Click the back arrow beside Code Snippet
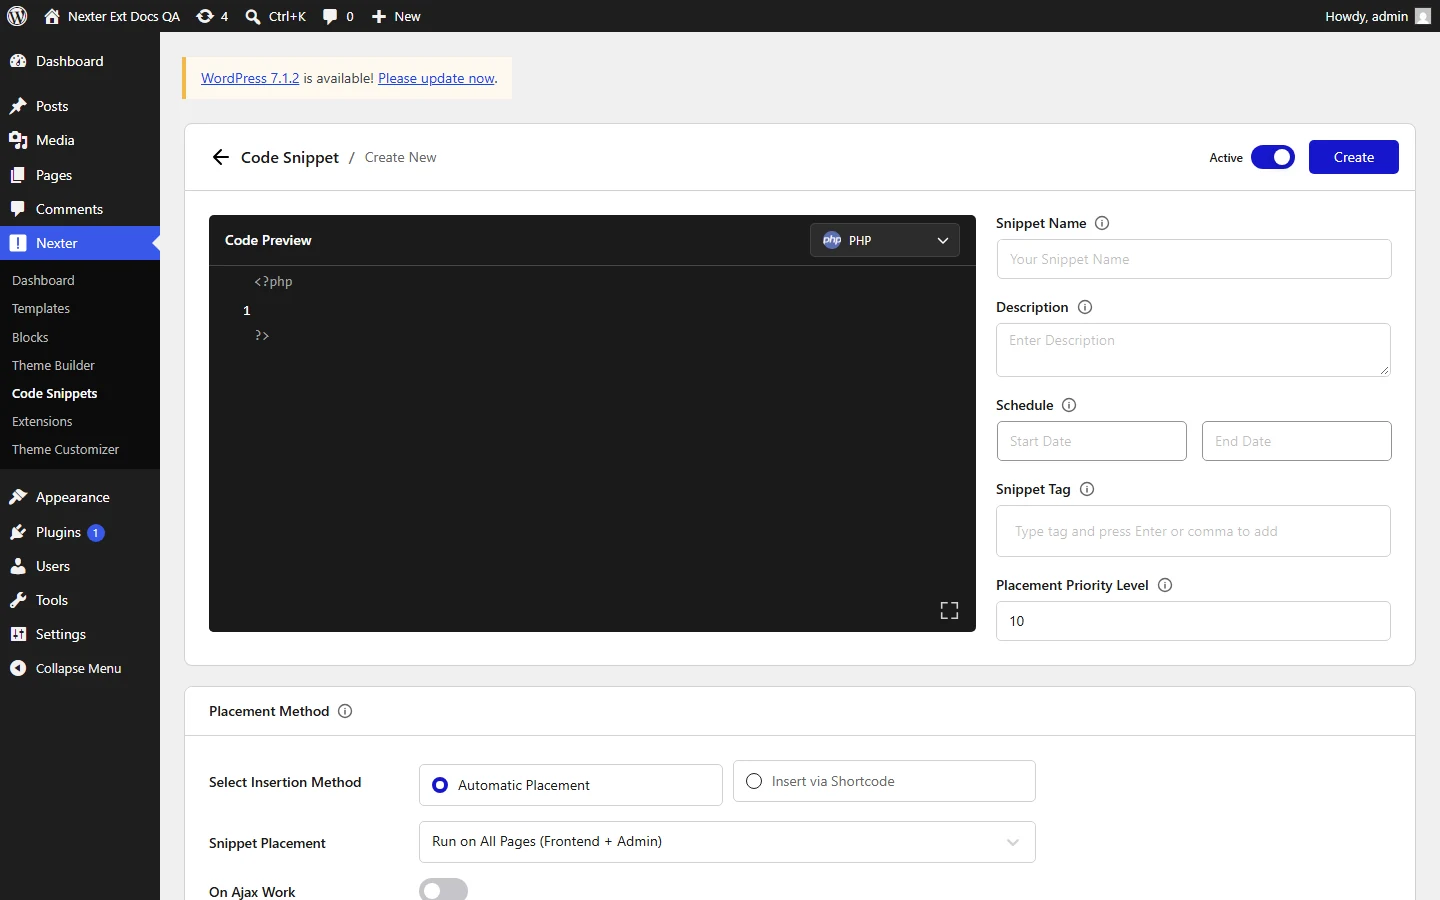 (x=221, y=157)
